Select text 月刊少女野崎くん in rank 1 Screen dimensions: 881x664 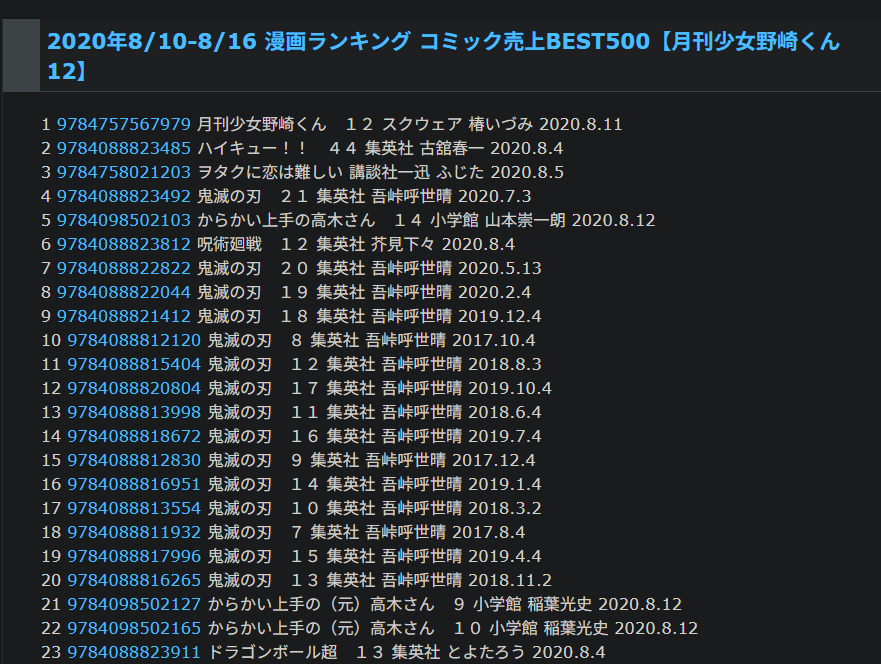[x=262, y=124]
